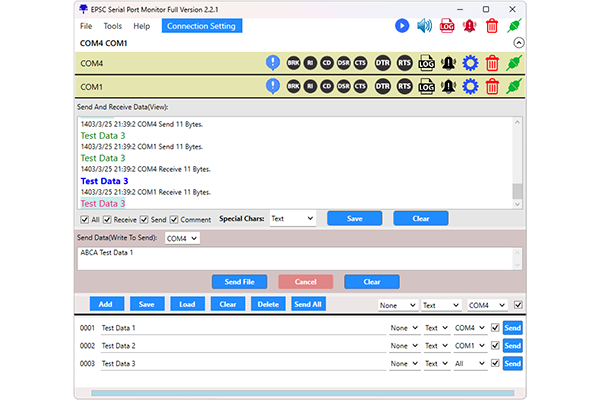Toggle the DTR signal on COM4
600x400 pixels.
(x=380, y=62)
